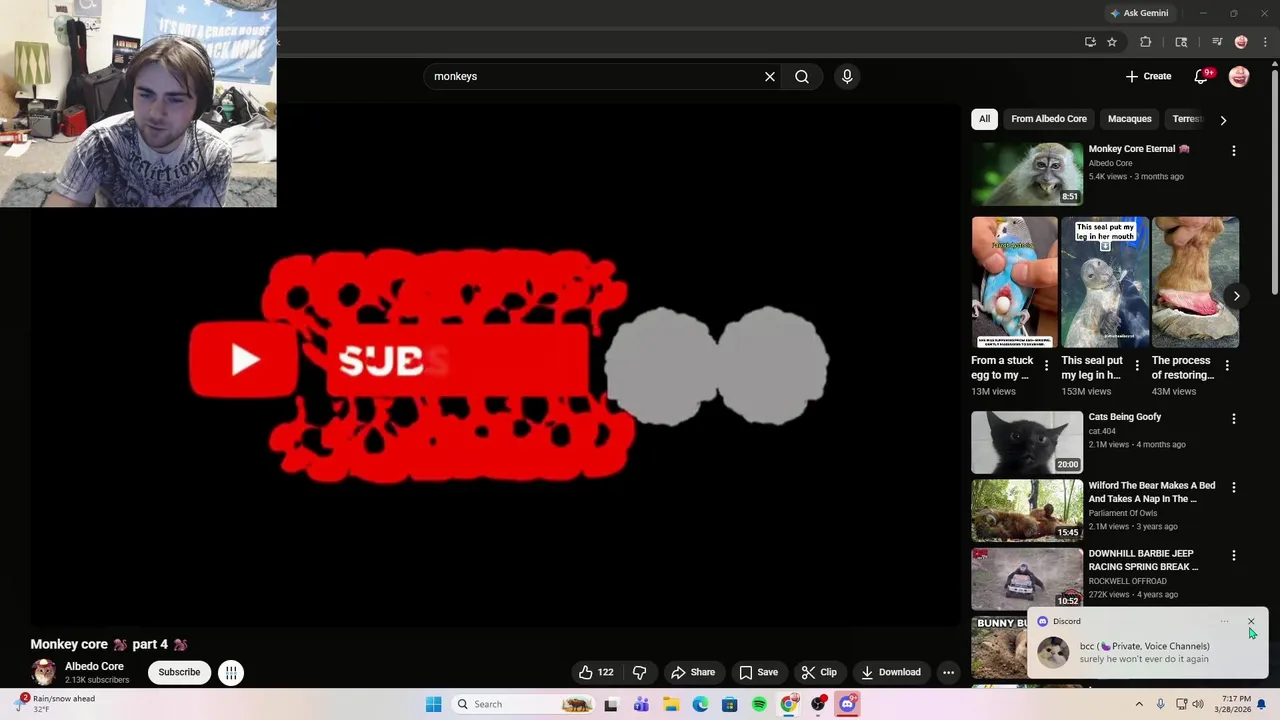
Task: Open the Albedo Core channel avatar
Action: pyautogui.click(x=43, y=672)
